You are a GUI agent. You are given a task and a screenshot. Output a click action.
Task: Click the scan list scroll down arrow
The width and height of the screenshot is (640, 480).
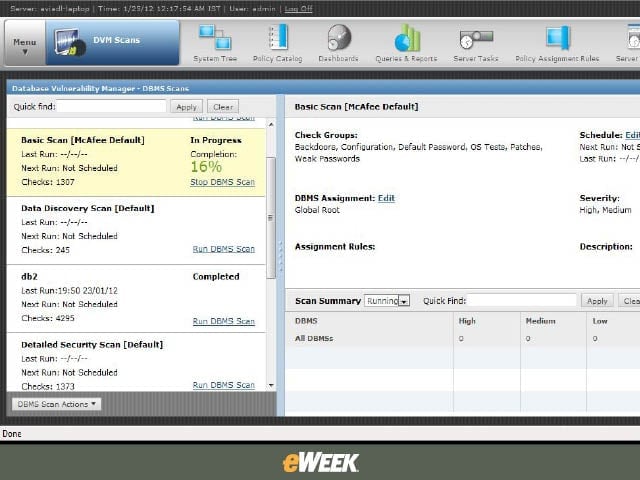click(271, 385)
